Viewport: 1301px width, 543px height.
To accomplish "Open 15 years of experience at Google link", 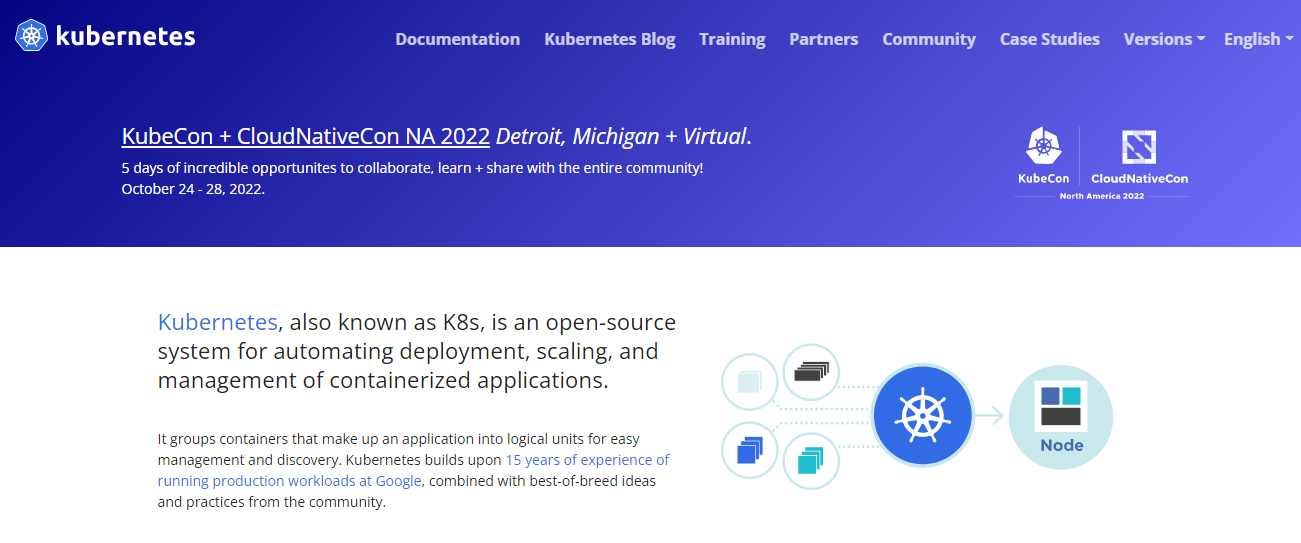I will [x=413, y=470].
